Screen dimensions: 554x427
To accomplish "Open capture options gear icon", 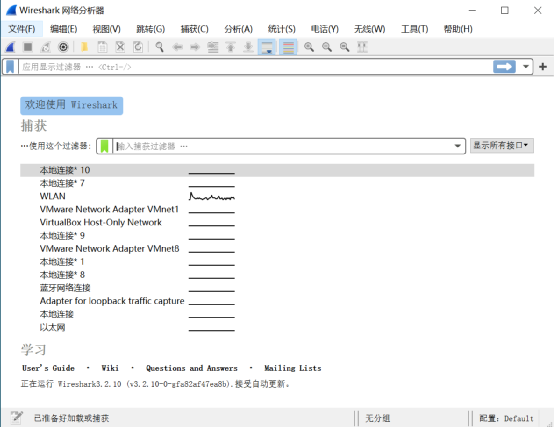I will [x=63, y=47].
